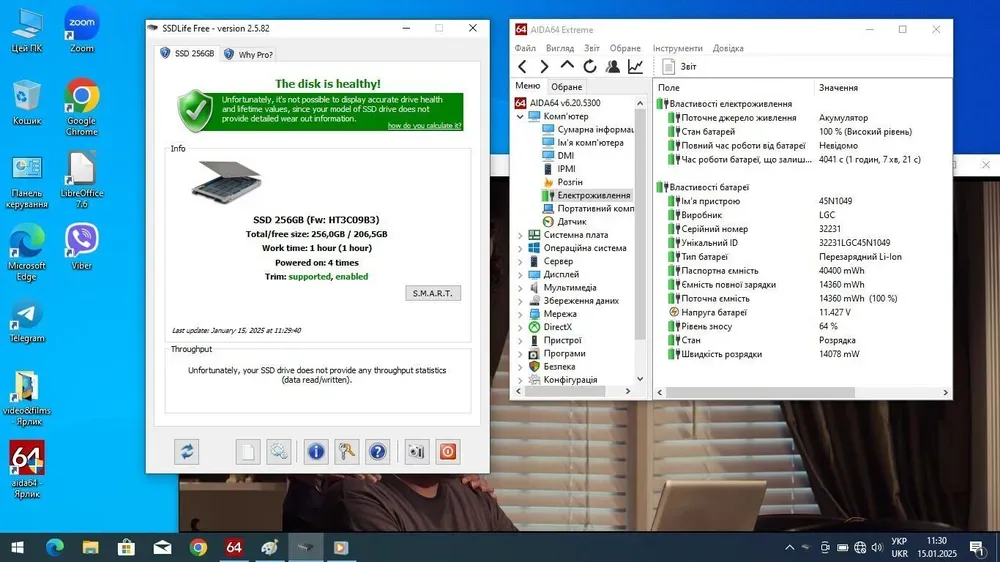
Task: Click the AIDA64 back arrow
Action: pyautogui.click(x=522, y=67)
